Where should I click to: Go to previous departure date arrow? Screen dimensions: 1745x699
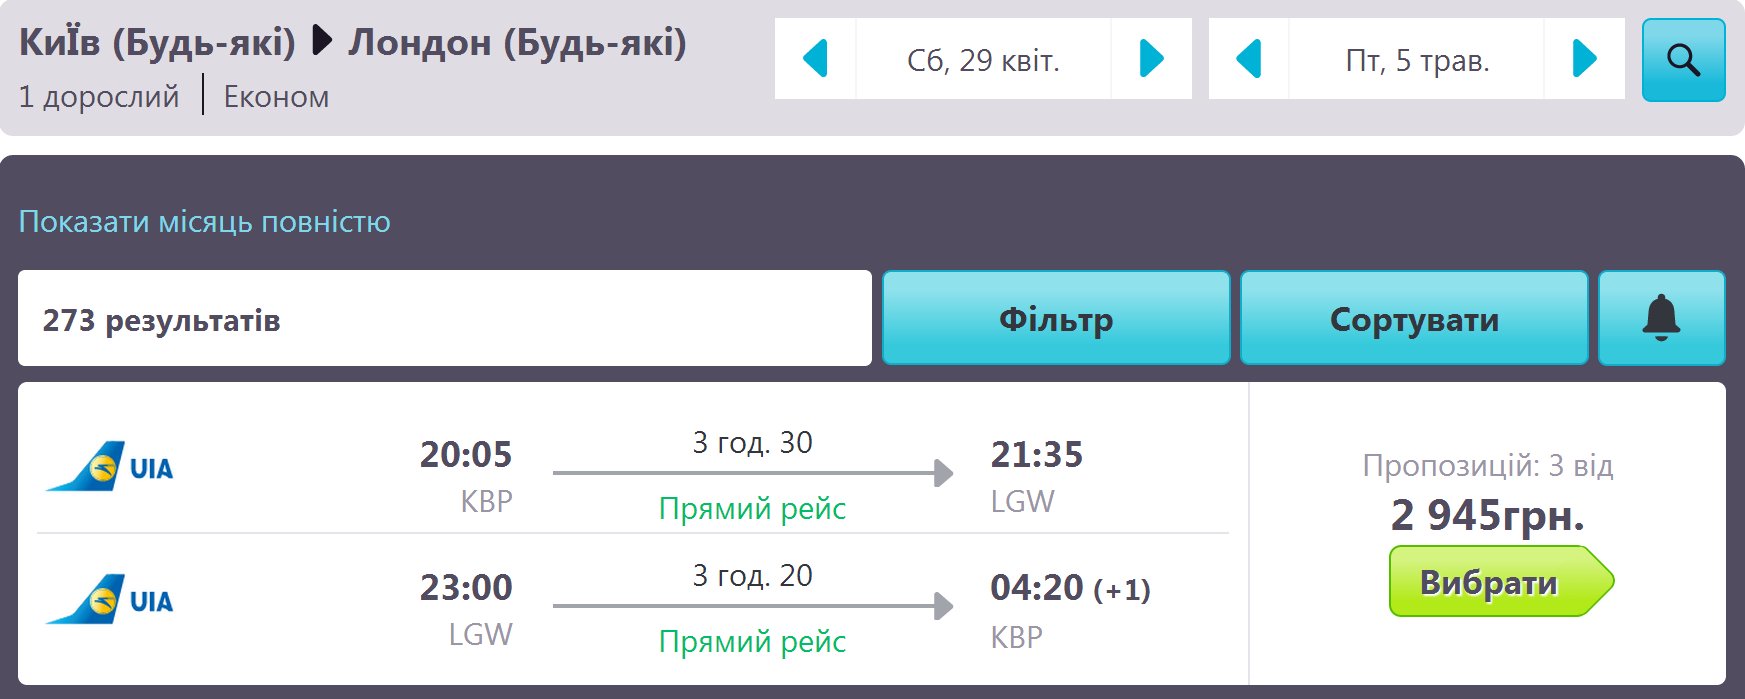[815, 59]
